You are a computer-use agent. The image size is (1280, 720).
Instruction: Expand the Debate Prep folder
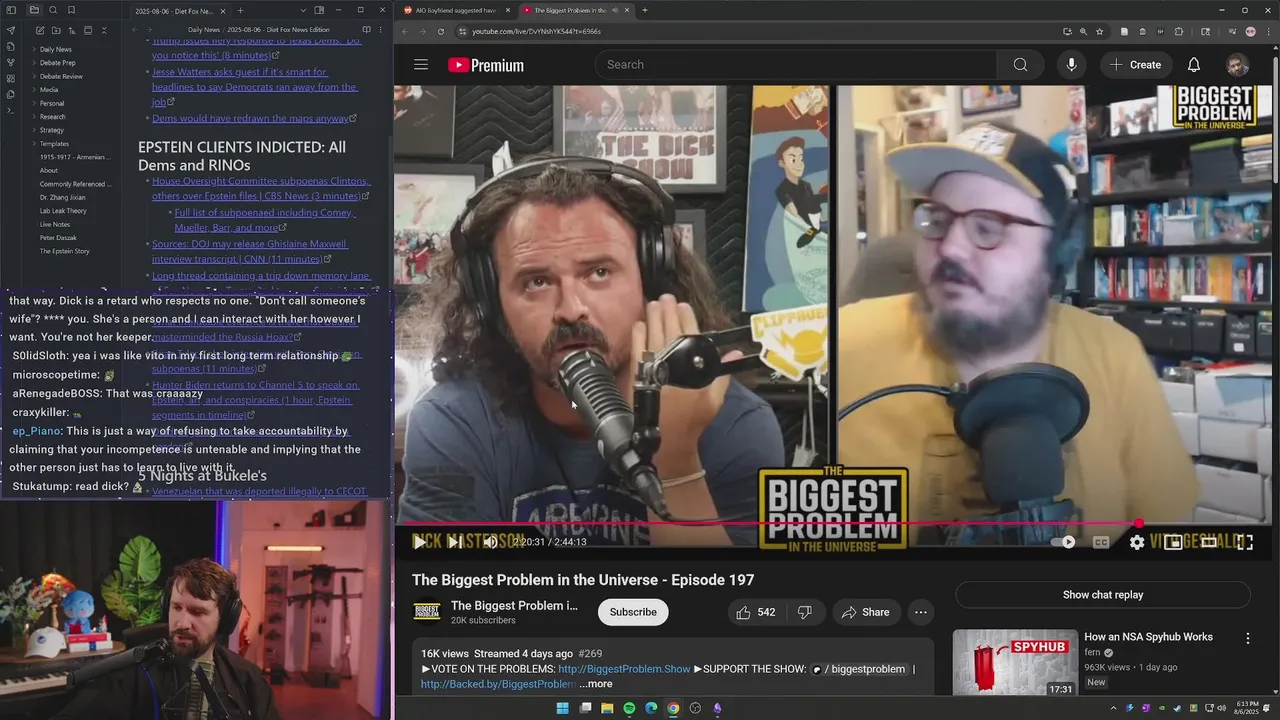57,63
